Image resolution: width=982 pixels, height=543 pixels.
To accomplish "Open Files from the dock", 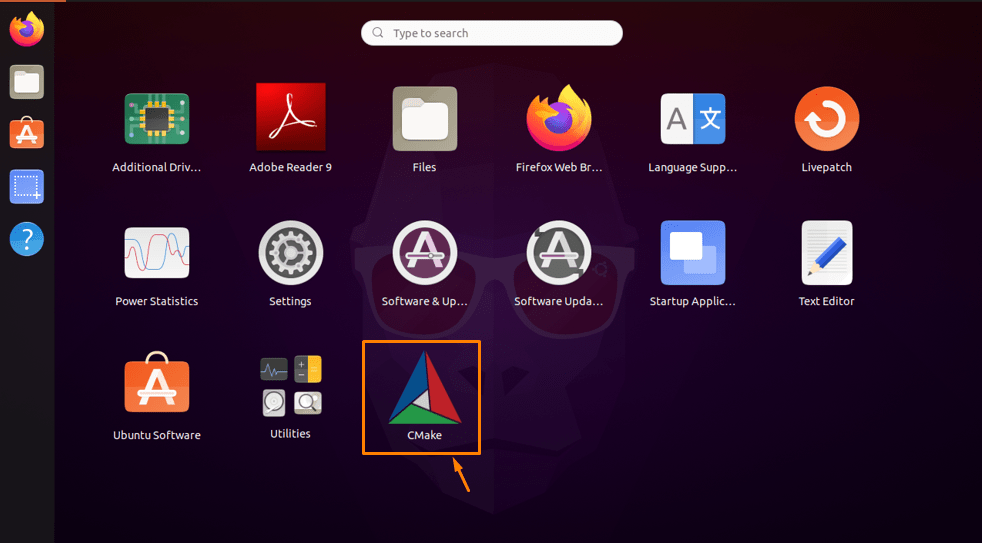I will pos(27,82).
